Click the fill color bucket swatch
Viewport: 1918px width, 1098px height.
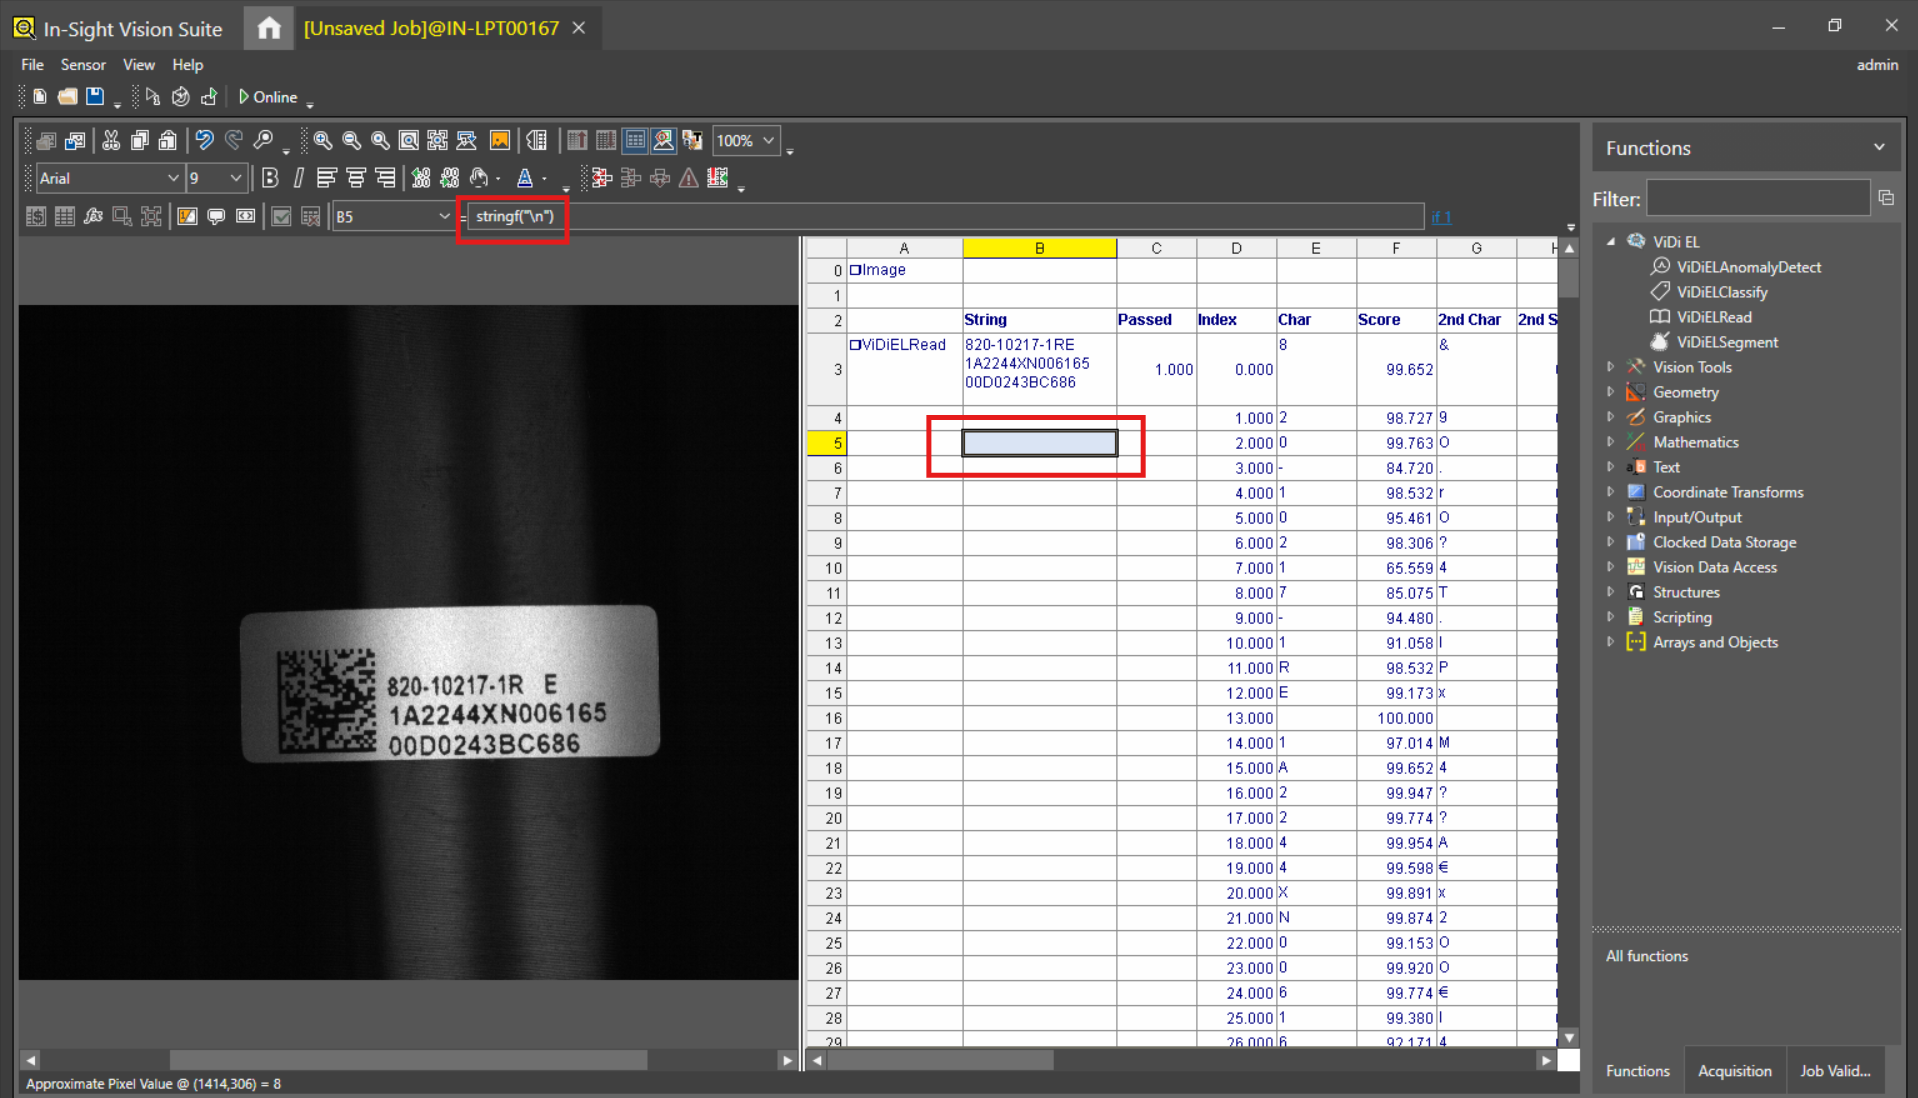pos(479,178)
